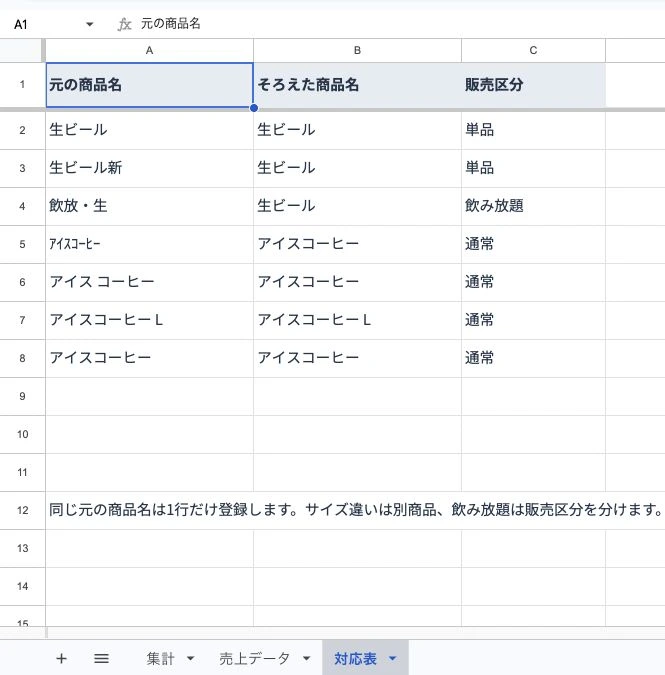Screen dimensions: 665x675
Task: Switch to the 売上データ sheet tab
Action: click(x=254, y=658)
